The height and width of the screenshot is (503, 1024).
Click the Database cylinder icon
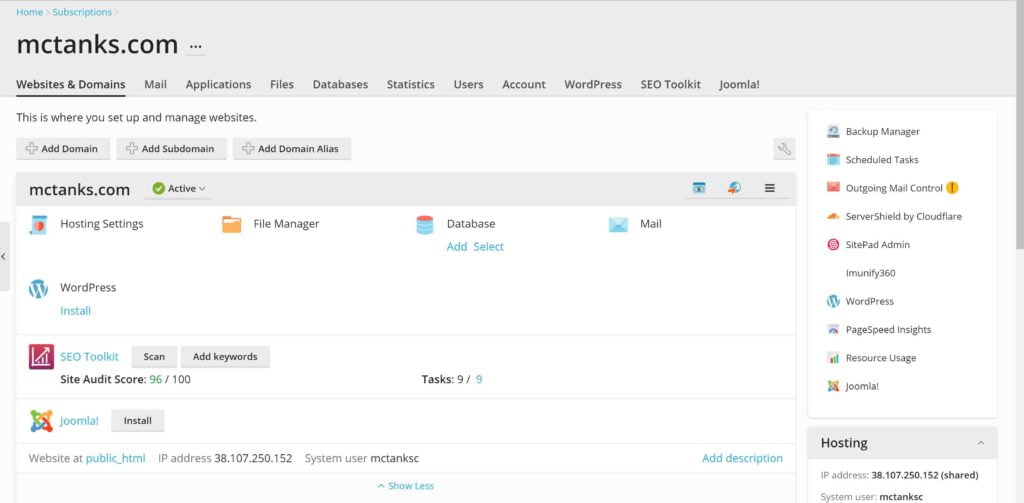424,225
